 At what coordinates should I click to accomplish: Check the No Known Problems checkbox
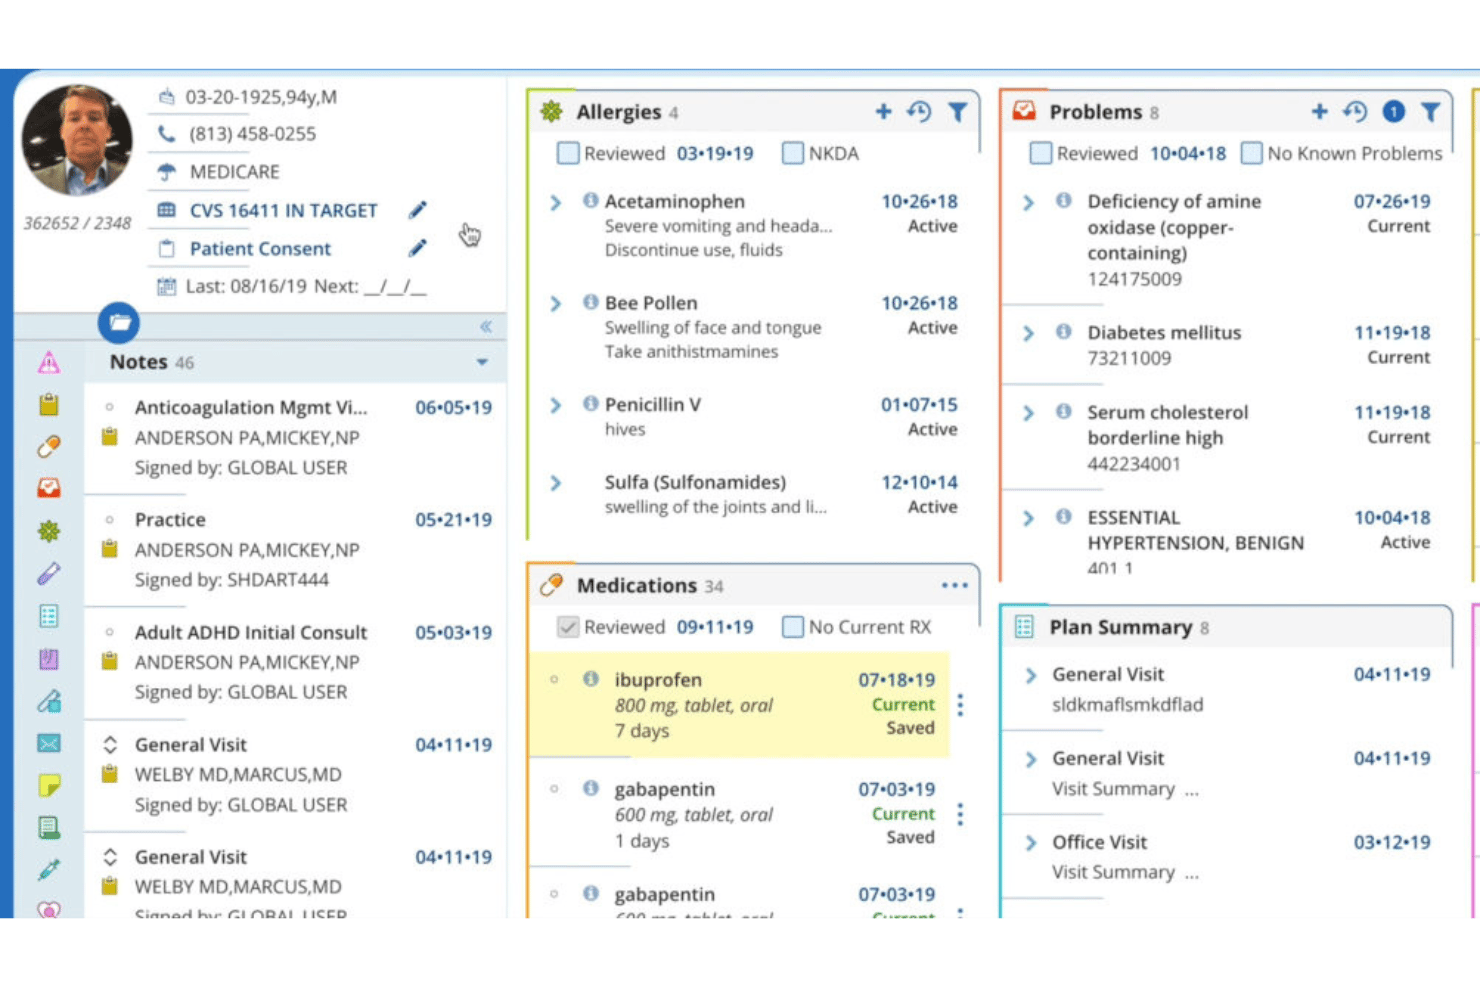[x=1251, y=153]
